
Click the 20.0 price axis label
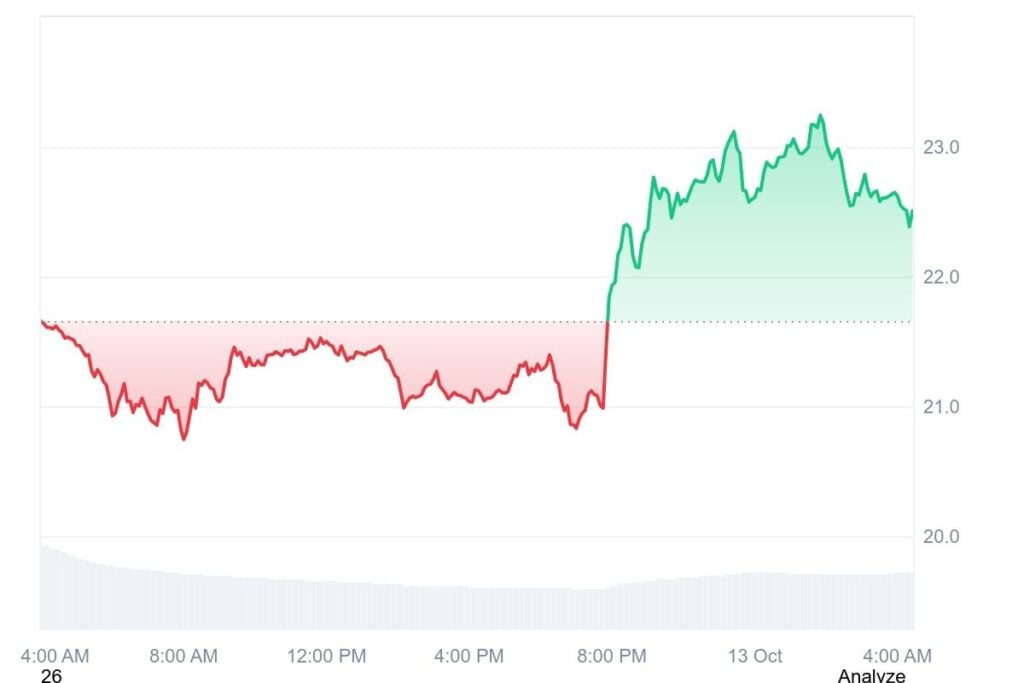(941, 536)
